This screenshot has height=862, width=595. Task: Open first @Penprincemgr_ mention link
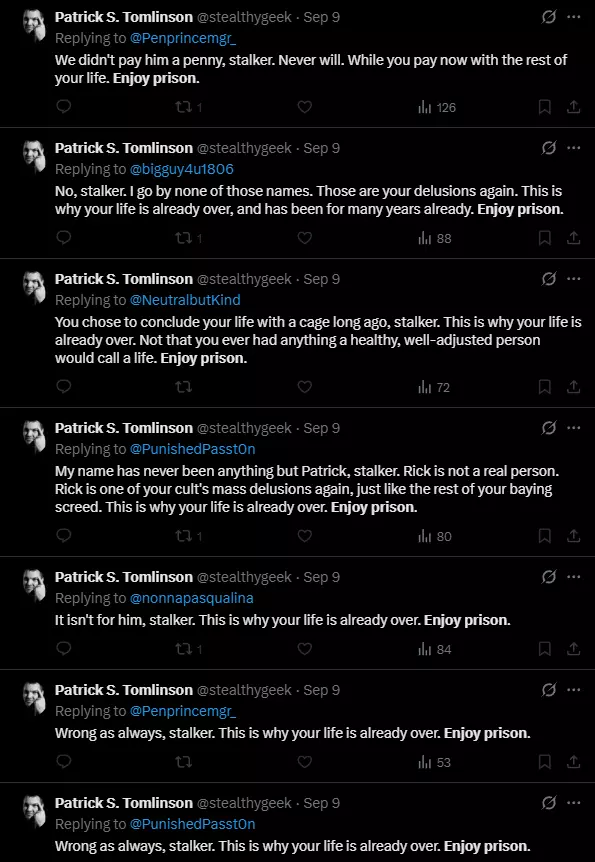[183, 38]
